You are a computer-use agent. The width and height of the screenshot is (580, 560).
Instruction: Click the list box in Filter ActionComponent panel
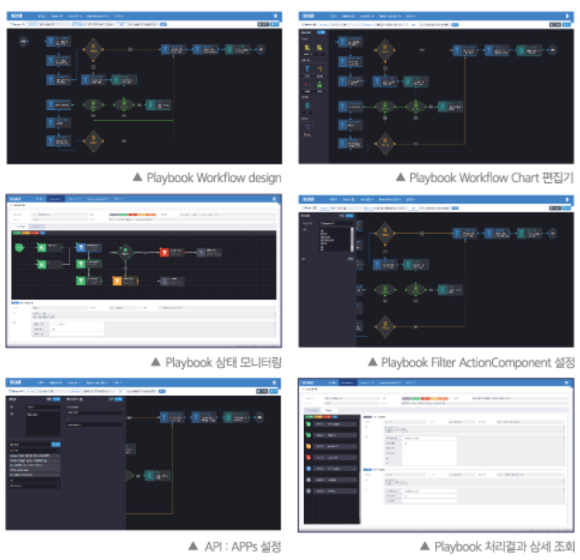click(335, 239)
